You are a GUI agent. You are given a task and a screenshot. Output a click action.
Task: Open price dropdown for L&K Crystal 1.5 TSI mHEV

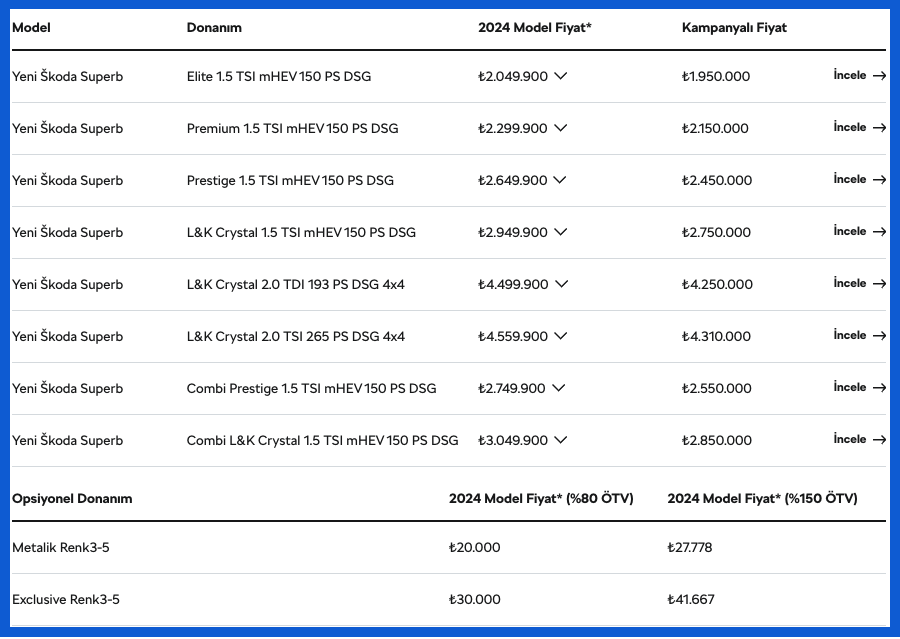point(561,232)
